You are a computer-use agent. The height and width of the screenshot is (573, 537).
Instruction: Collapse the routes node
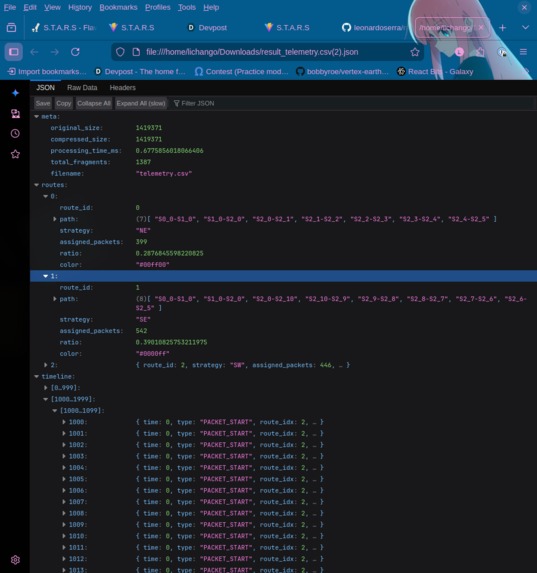pyautogui.click(x=37, y=185)
